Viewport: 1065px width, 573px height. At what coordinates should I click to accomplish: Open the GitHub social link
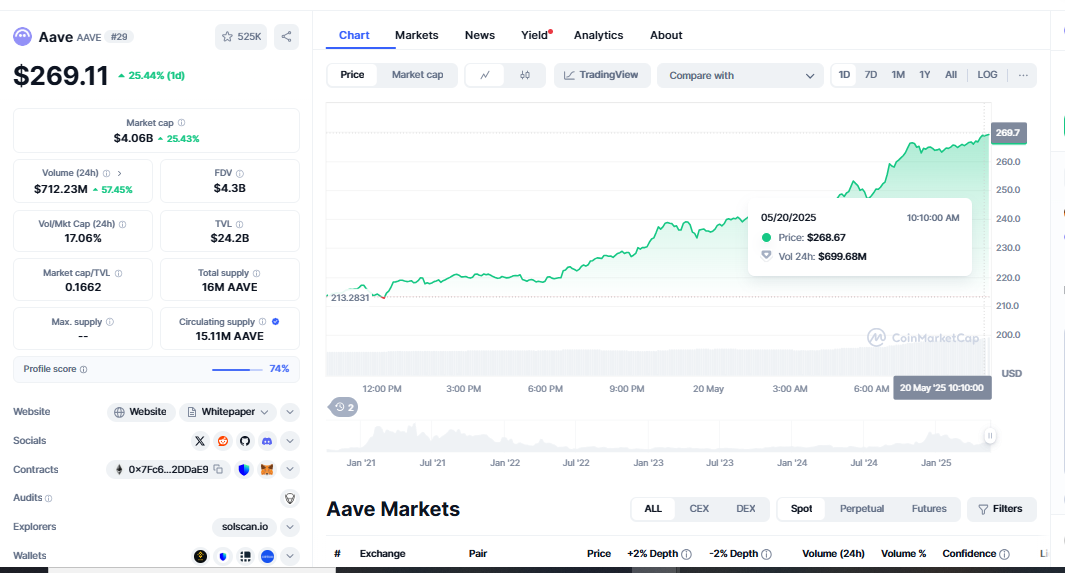point(245,441)
